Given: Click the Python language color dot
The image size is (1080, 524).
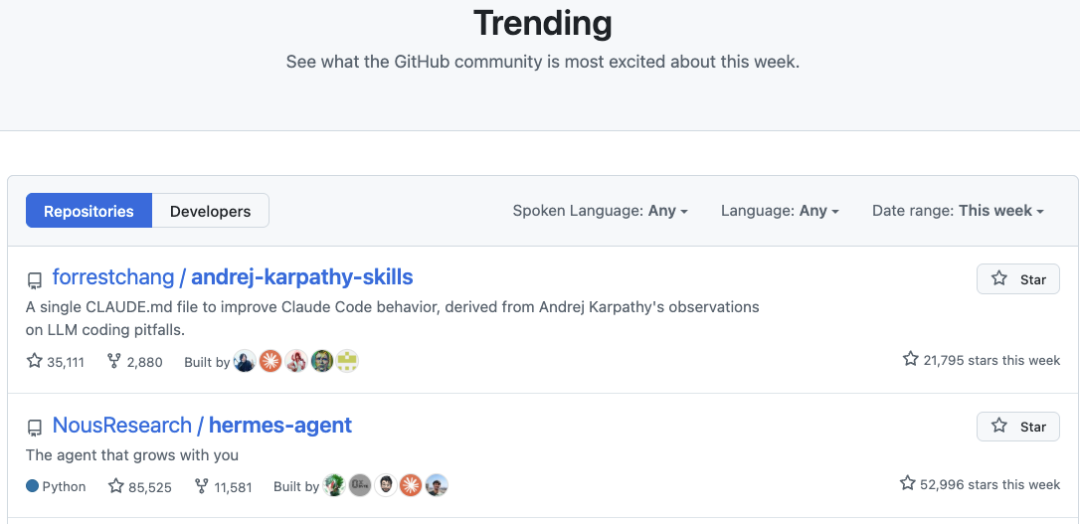Looking at the screenshot, I should (32, 486).
